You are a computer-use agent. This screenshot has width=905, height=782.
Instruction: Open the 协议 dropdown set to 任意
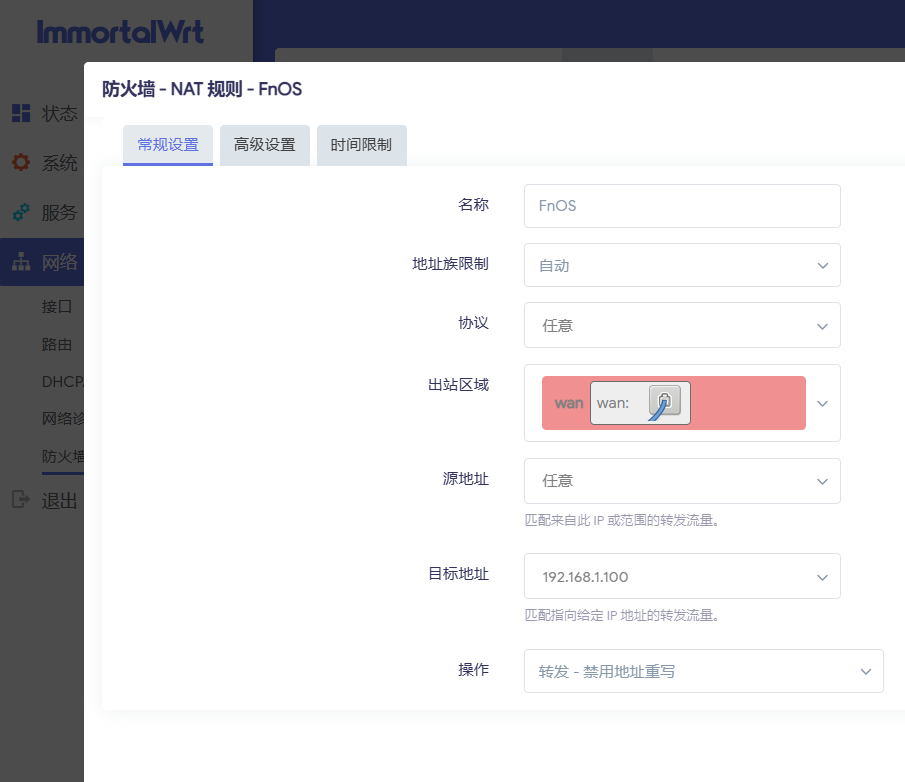point(682,325)
